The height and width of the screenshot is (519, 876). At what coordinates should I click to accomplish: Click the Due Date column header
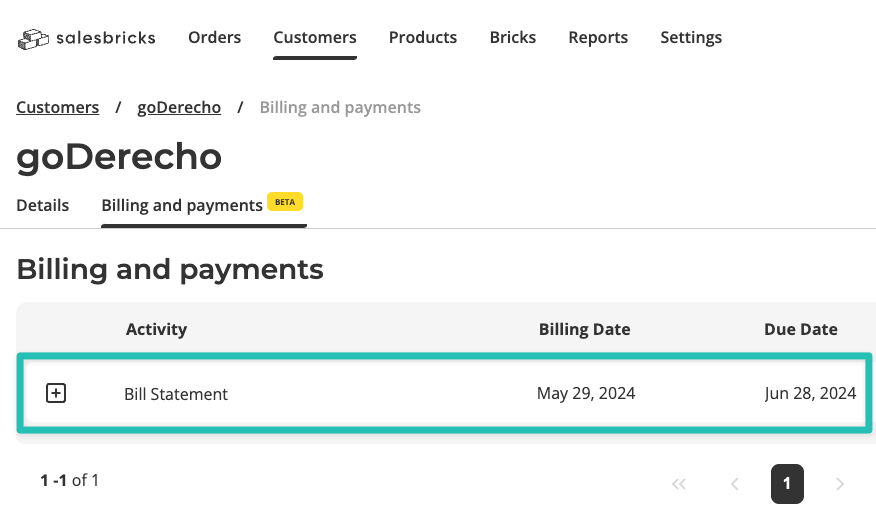point(801,330)
